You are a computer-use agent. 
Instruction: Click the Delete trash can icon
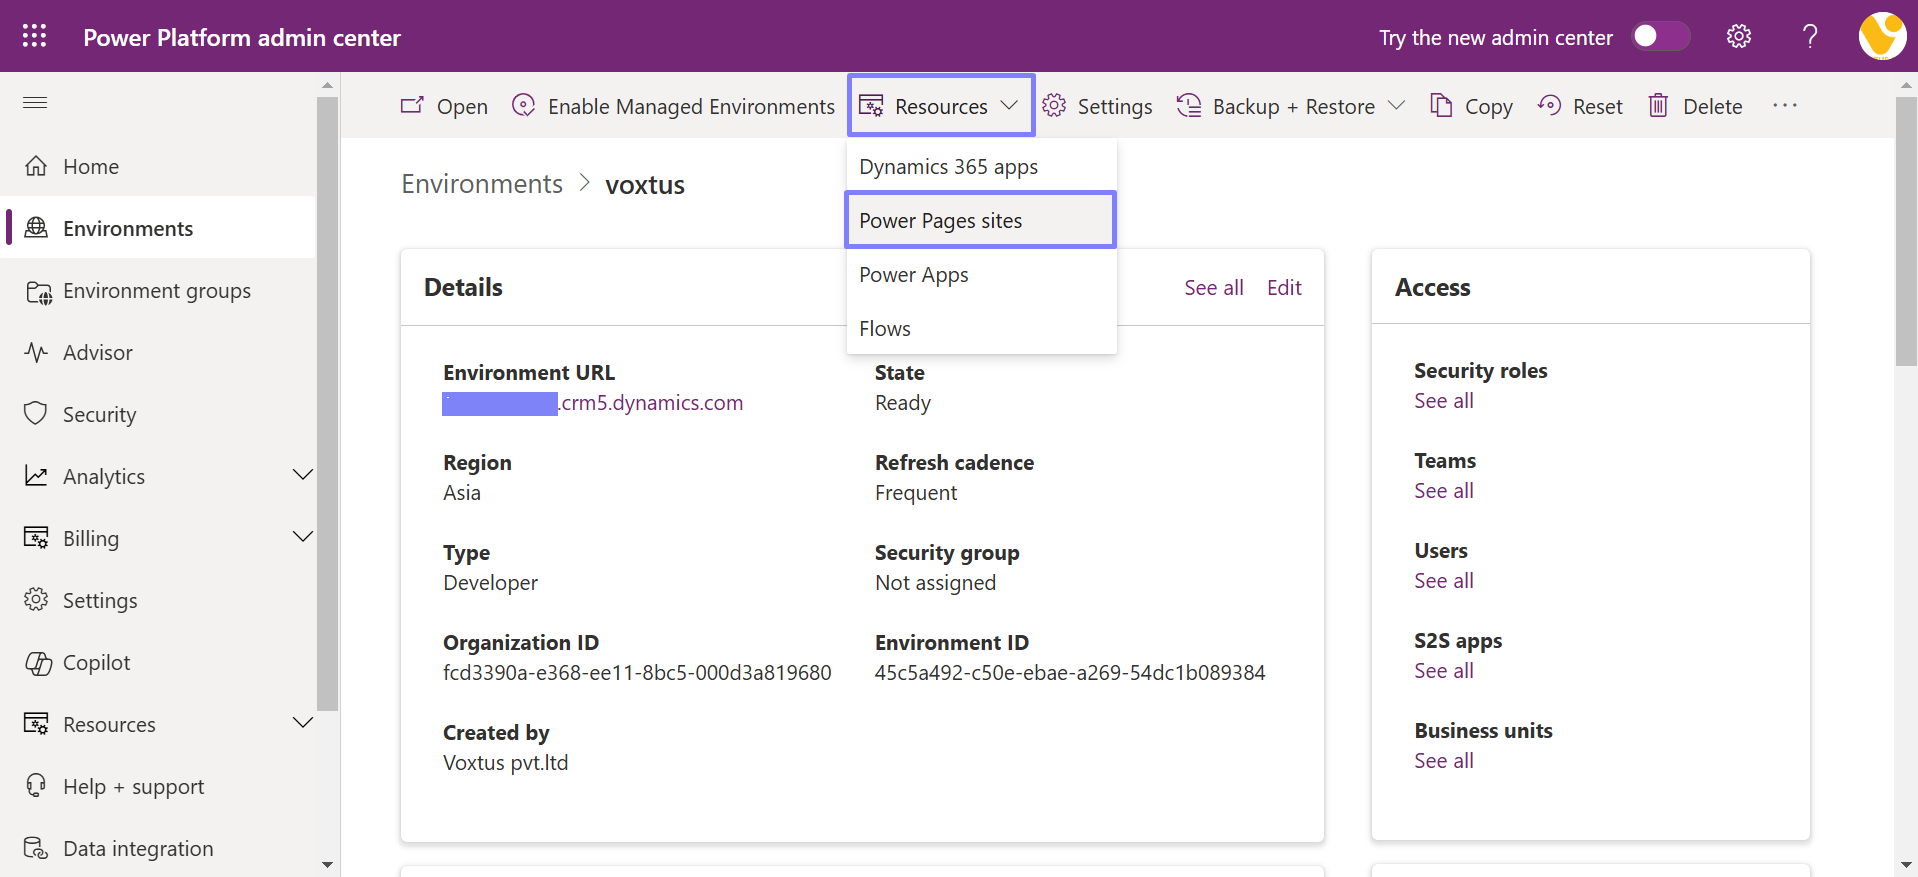click(x=1658, y=105)
